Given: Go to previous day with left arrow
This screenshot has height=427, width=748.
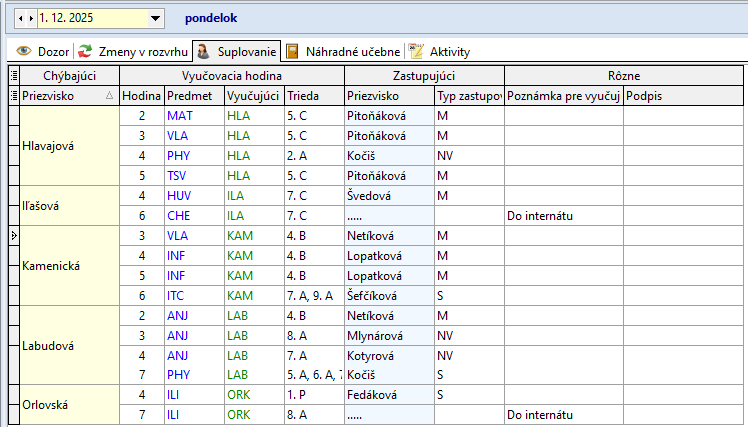Looking at the screenshot, I should click(21, 18).
